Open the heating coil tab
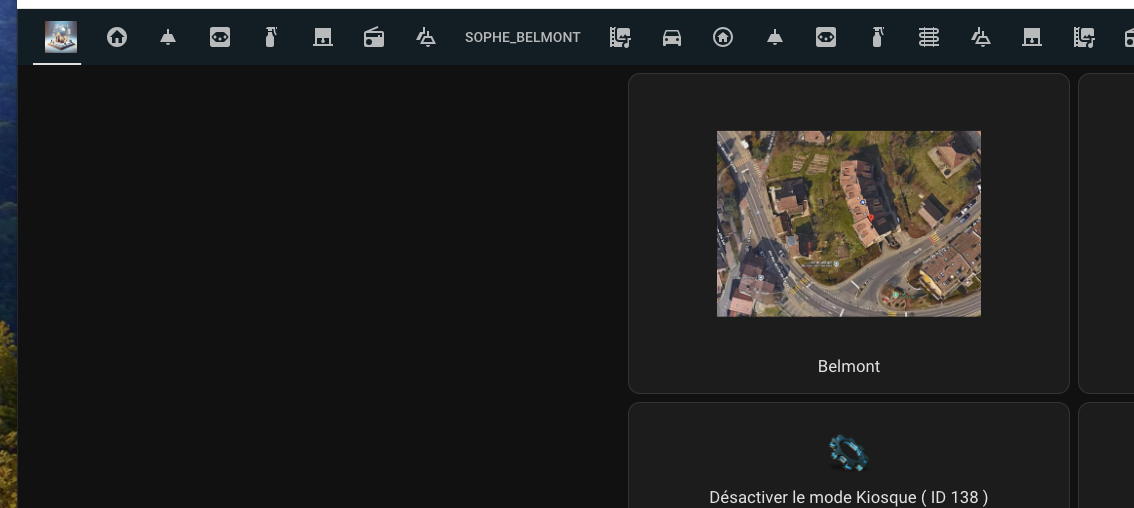 coord(929,37)
